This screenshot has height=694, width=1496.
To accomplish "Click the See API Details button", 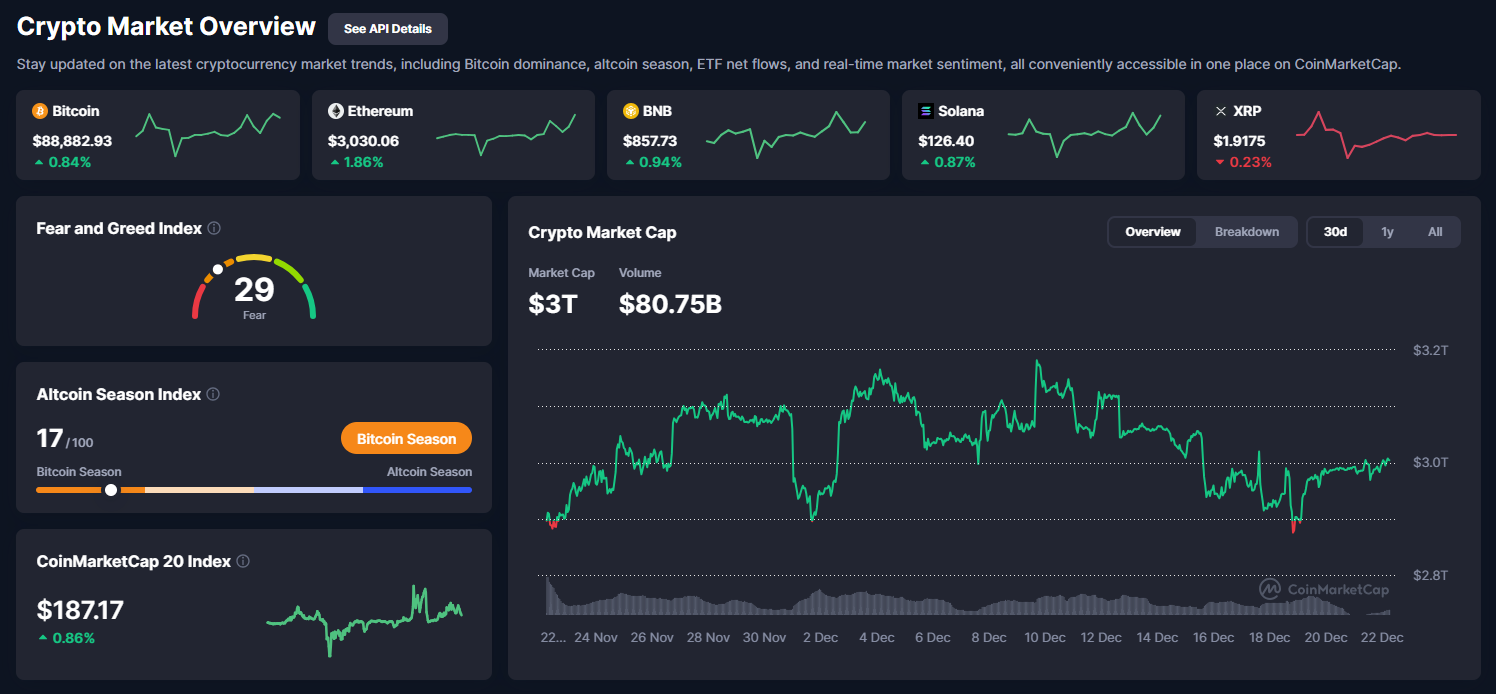I will pos(388,29).
